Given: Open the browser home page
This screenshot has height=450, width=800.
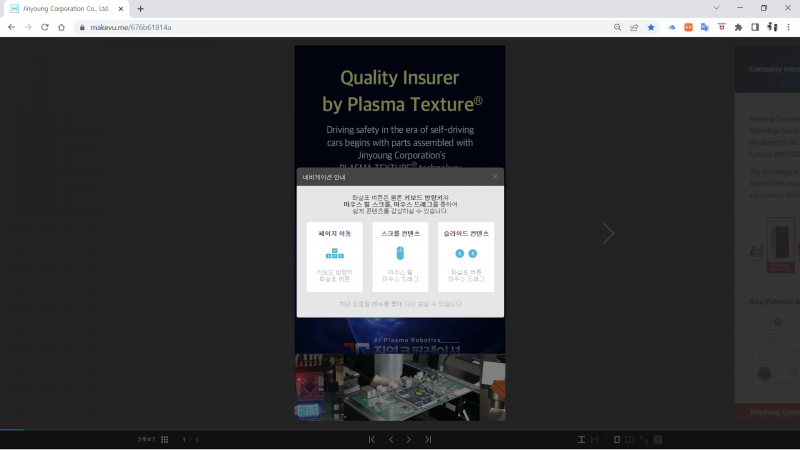Looking at the screenshot, I should 61,27.
